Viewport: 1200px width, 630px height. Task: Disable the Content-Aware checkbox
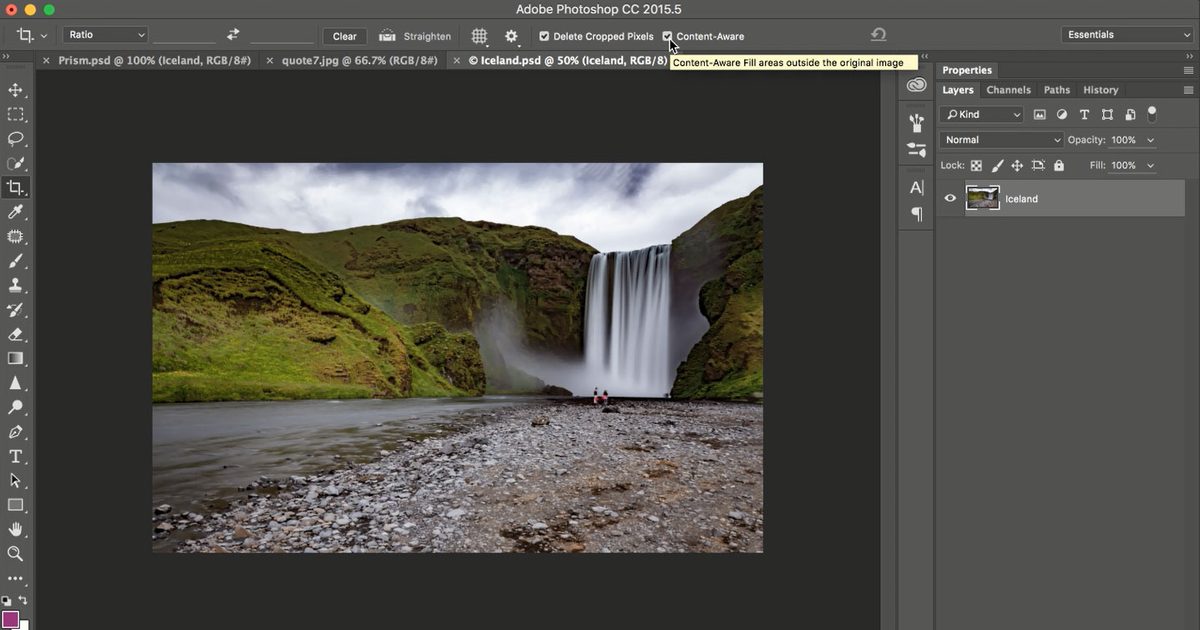[667, 36]
